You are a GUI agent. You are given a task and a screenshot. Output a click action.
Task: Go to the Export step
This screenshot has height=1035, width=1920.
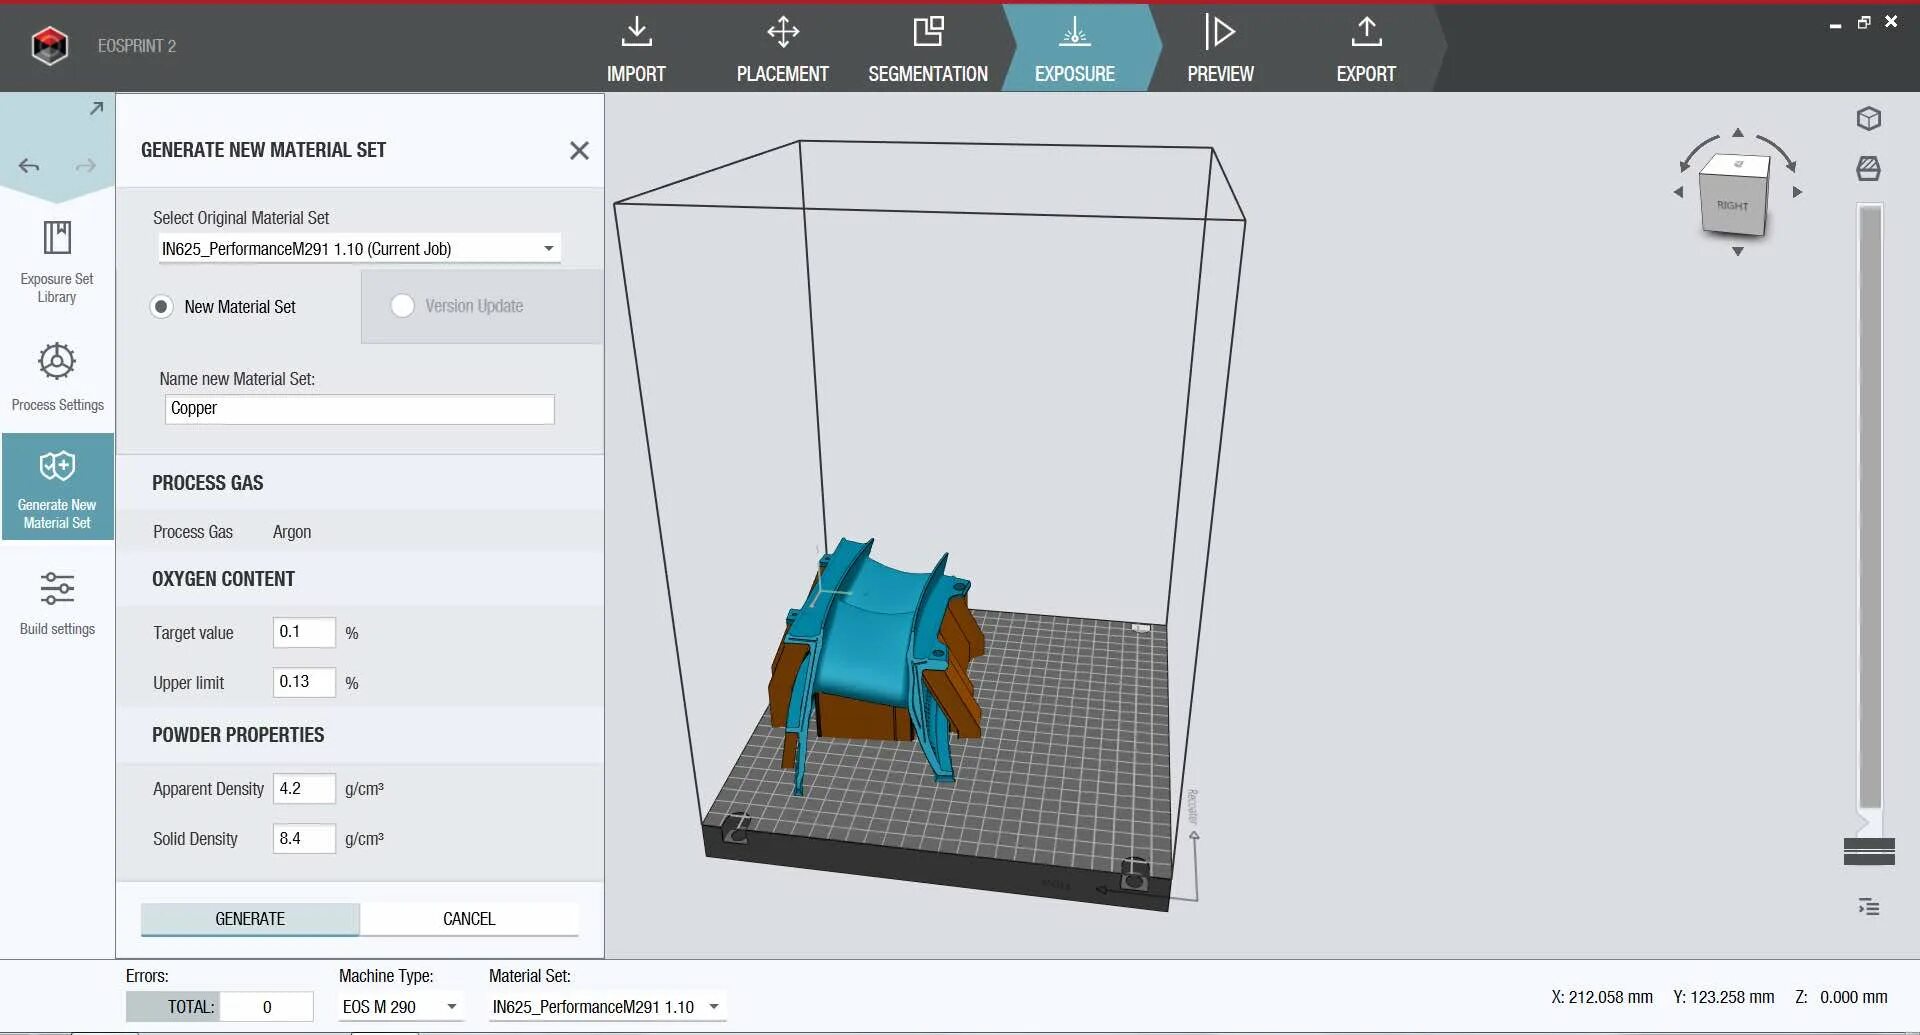[1366, 48]
